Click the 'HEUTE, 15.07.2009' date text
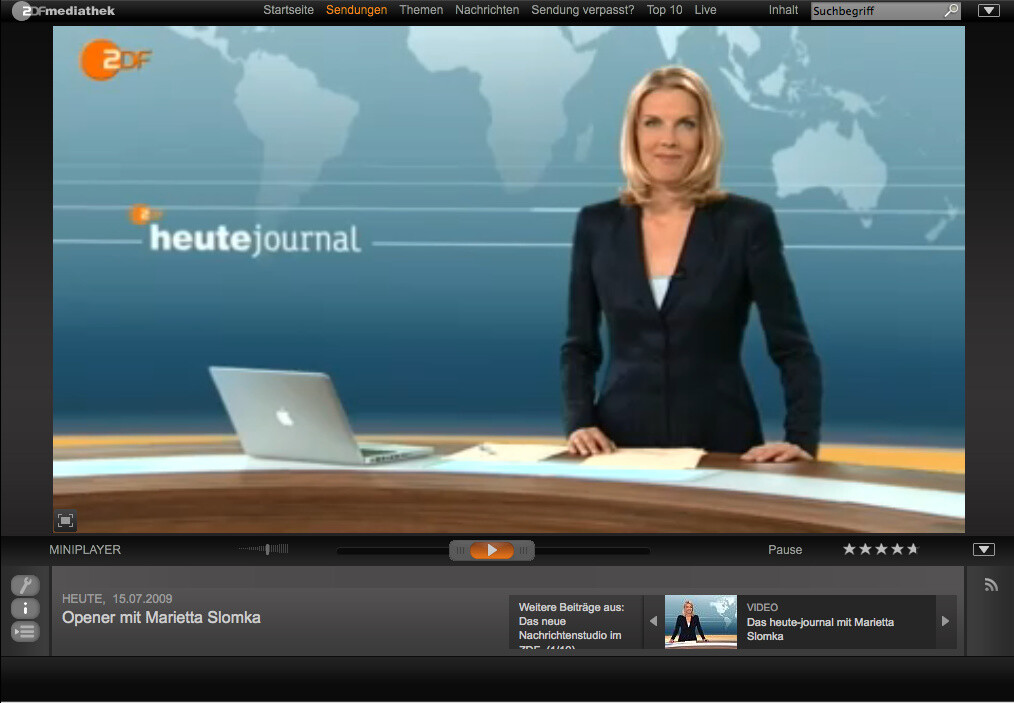 (x=117, y=599)
